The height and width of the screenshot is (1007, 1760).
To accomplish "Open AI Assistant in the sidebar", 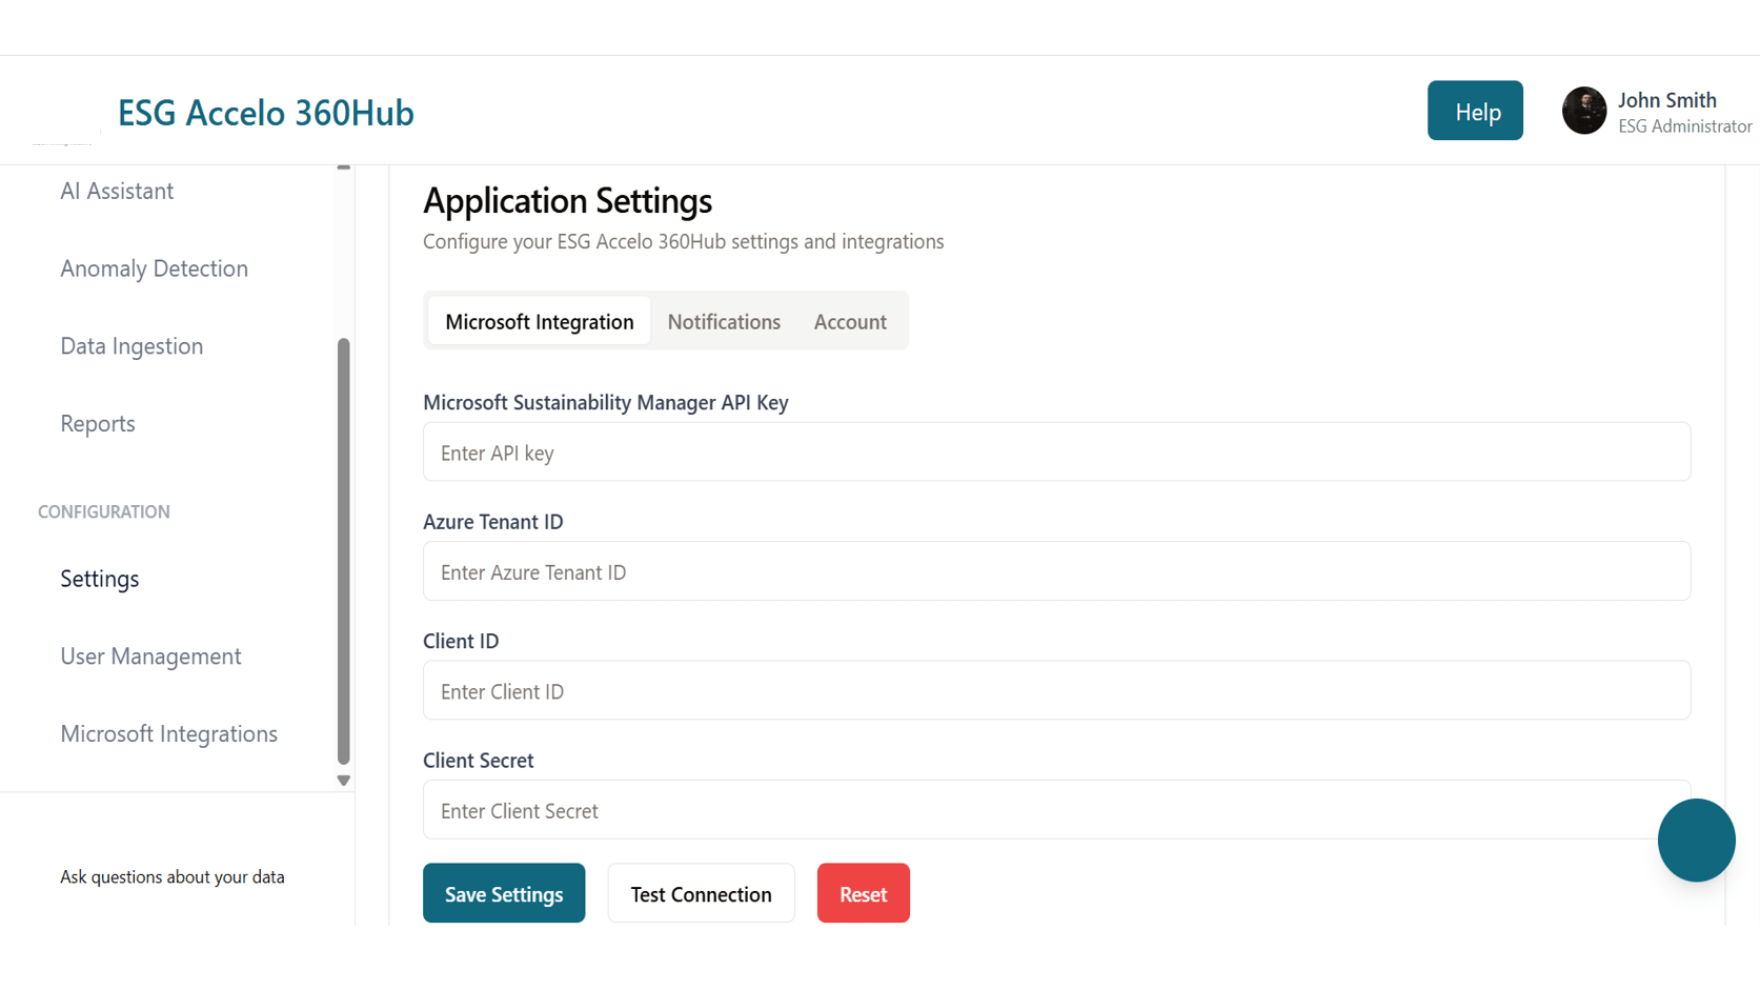I will click(117, 191).
